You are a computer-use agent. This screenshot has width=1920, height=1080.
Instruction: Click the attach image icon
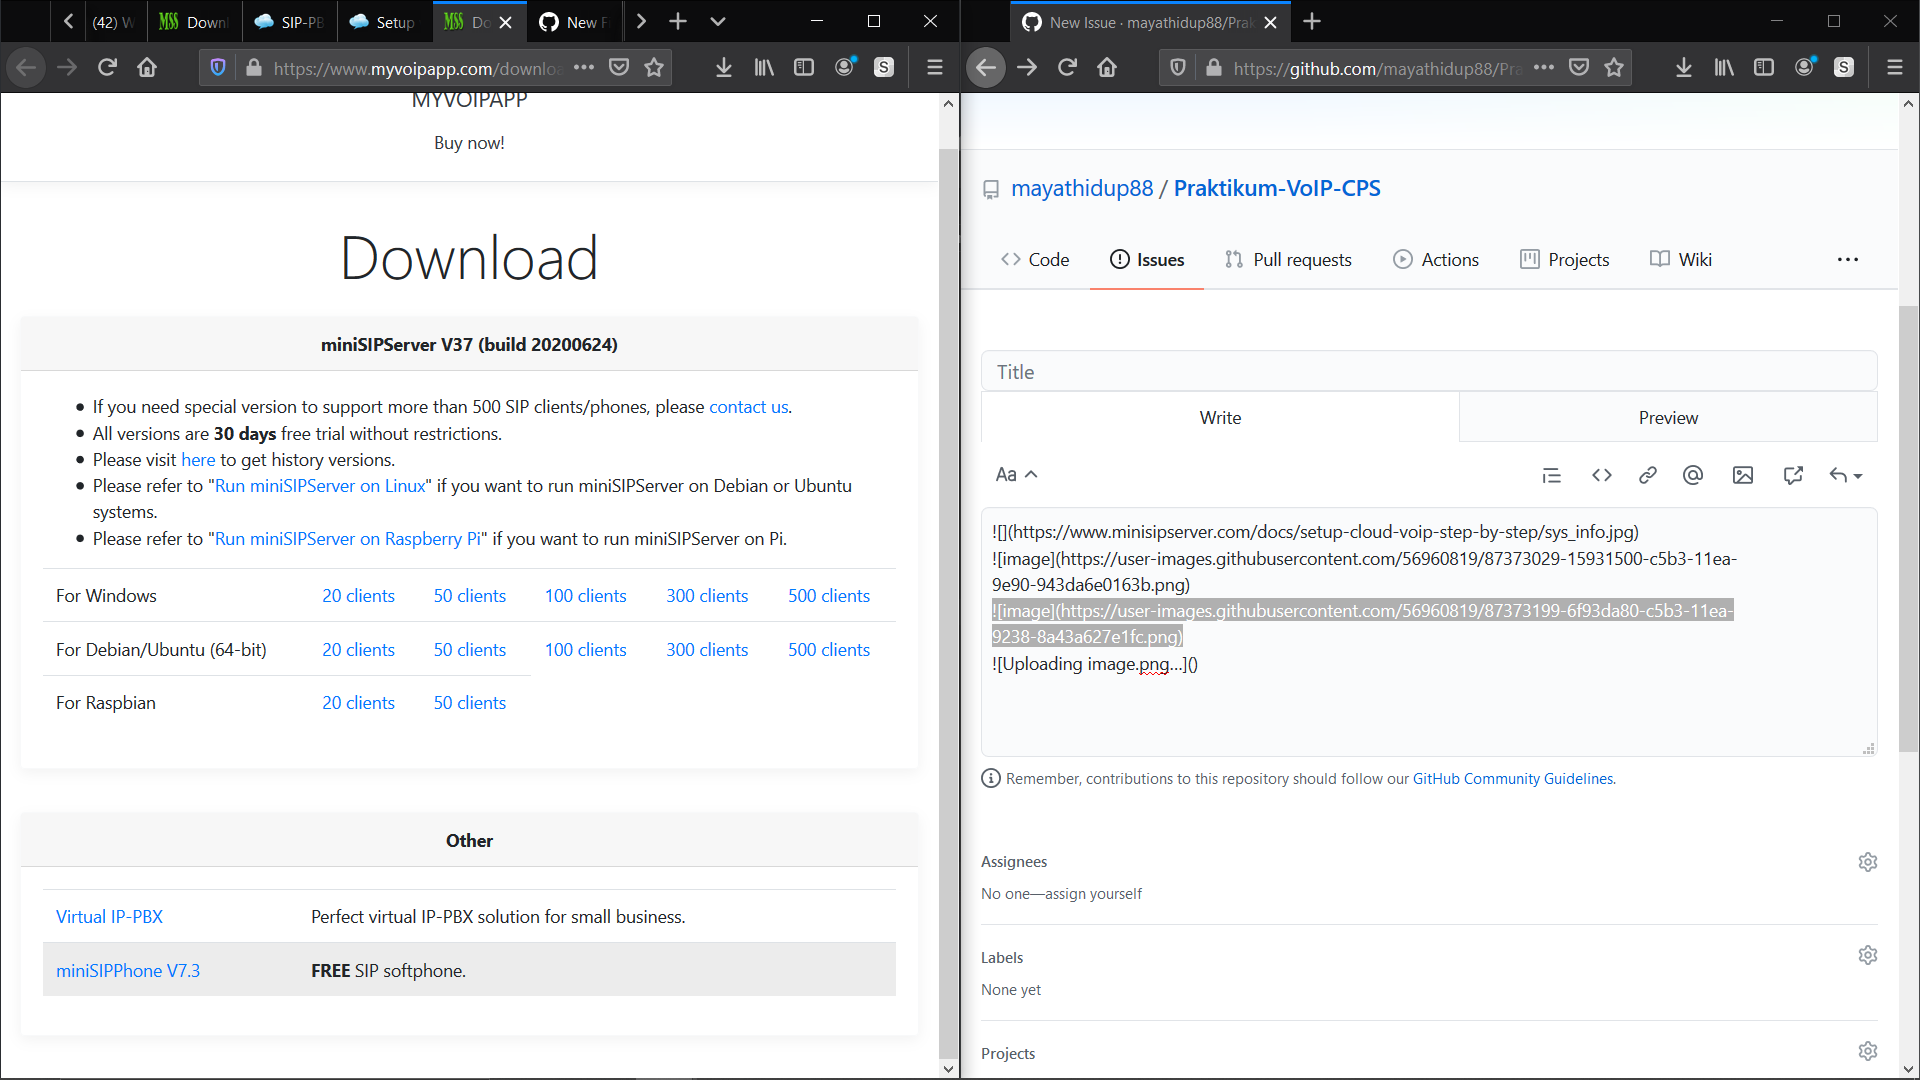pyautogui.click(x=1743, y=475)
